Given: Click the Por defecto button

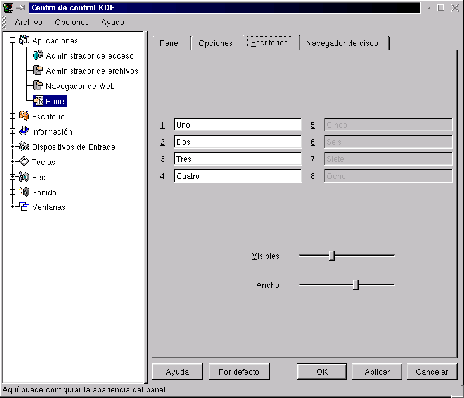Looking at the screenshot, I should tap(239, 372).
